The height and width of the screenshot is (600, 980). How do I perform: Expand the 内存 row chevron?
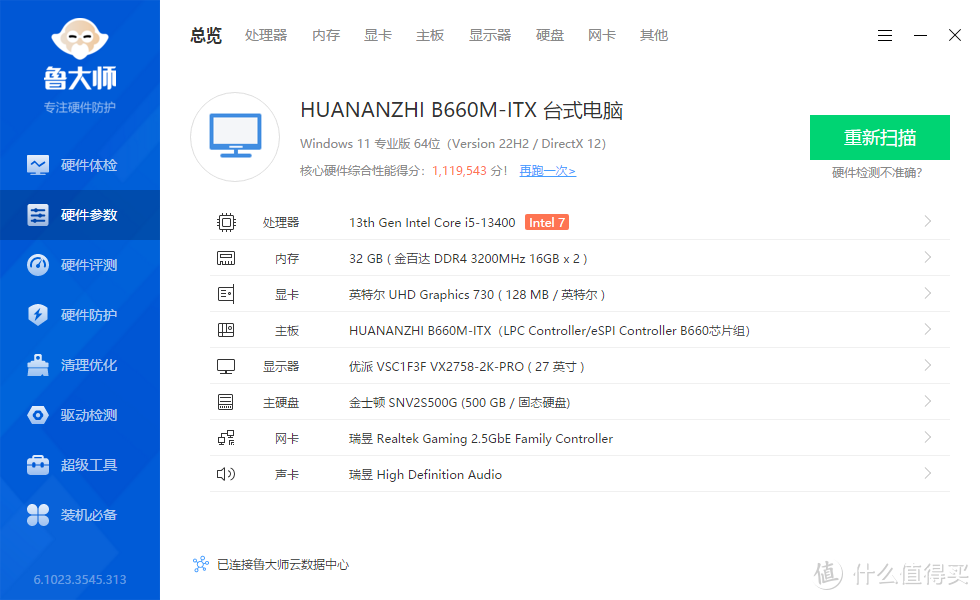(928, 258)
